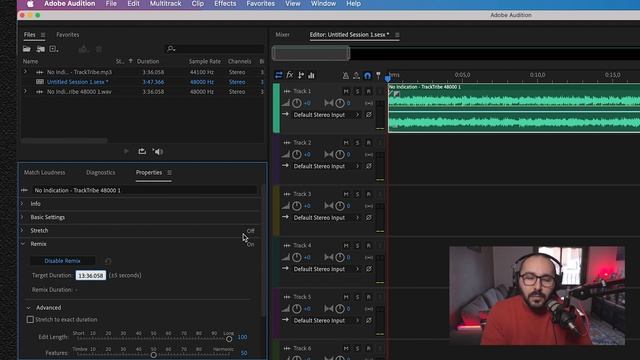Arm Track 4 for record with R
This screenshot has width=640, height=360.
pyautogui.click(x=369, y=246)
